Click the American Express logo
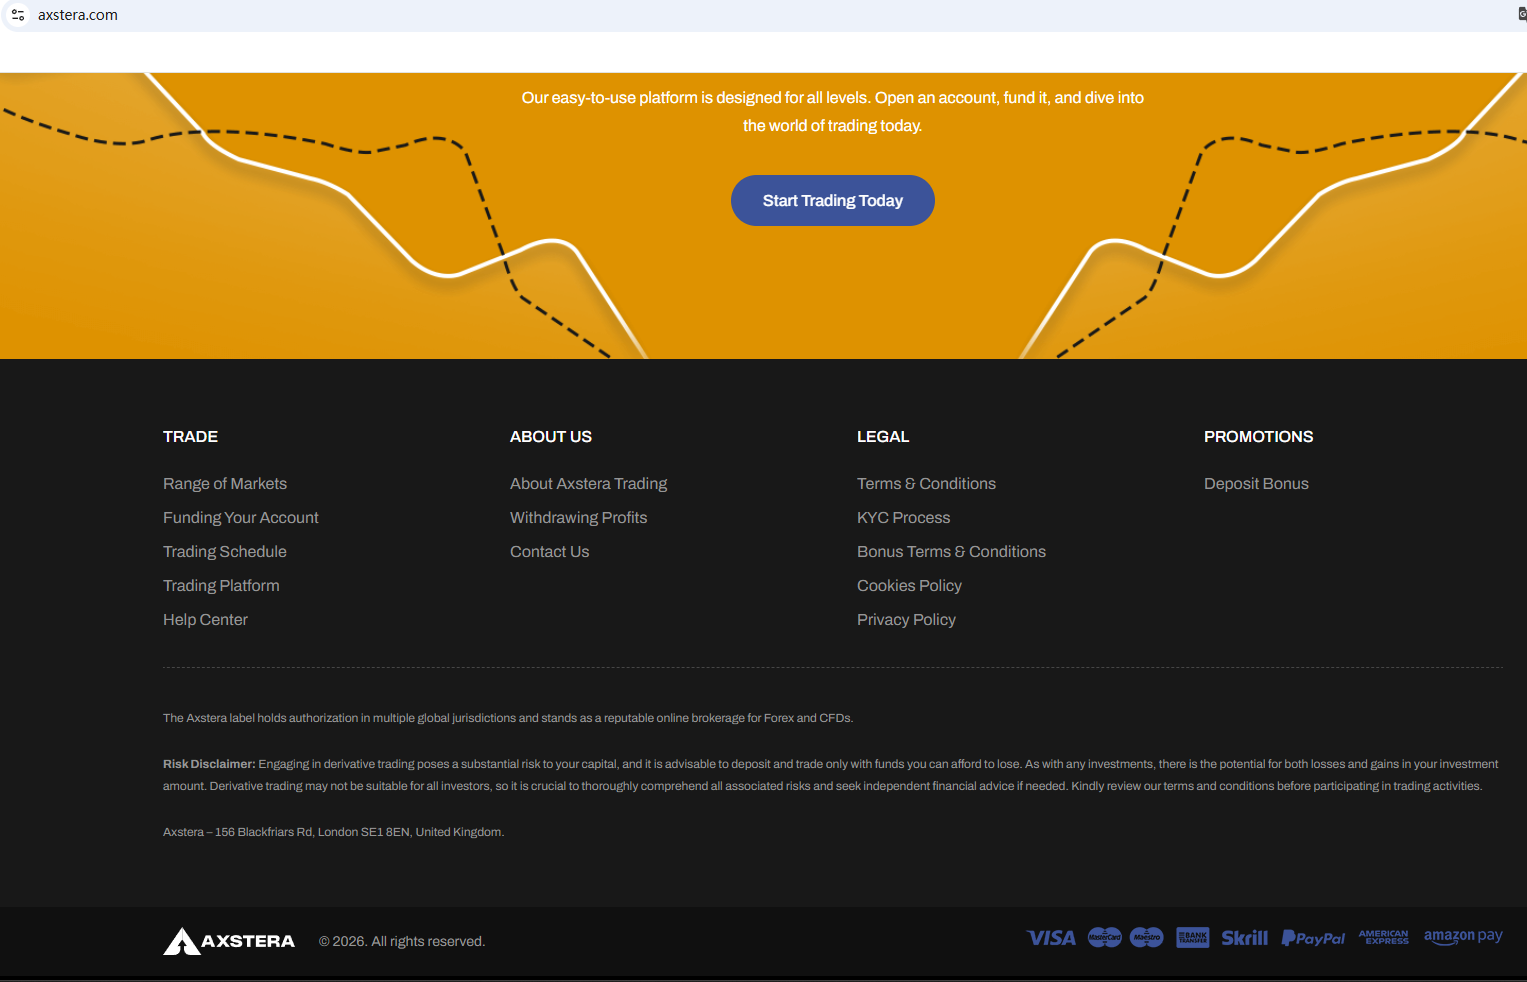This screenshot has height=982, width=1527. [1383, 937]
